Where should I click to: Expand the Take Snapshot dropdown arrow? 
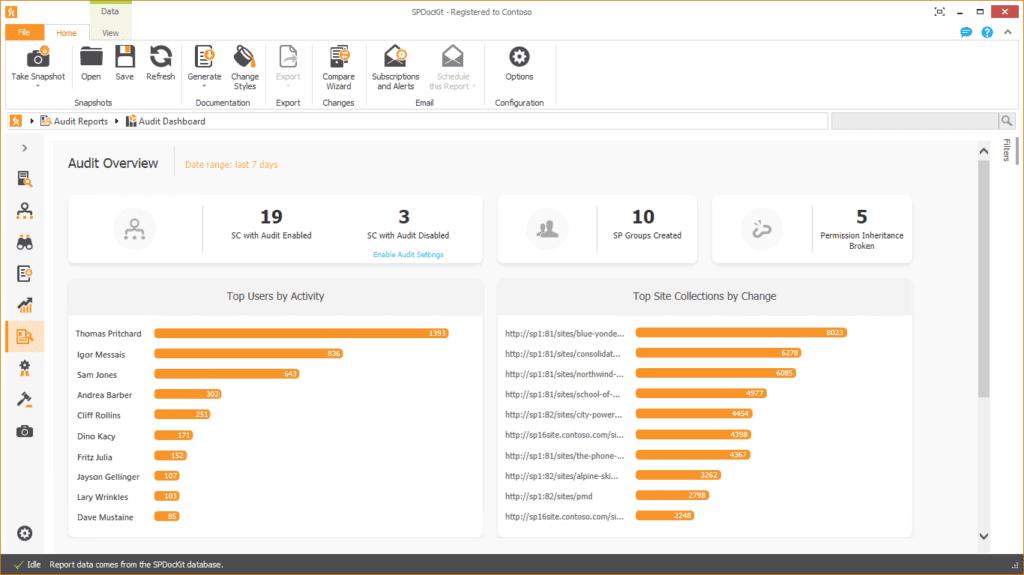38,86
